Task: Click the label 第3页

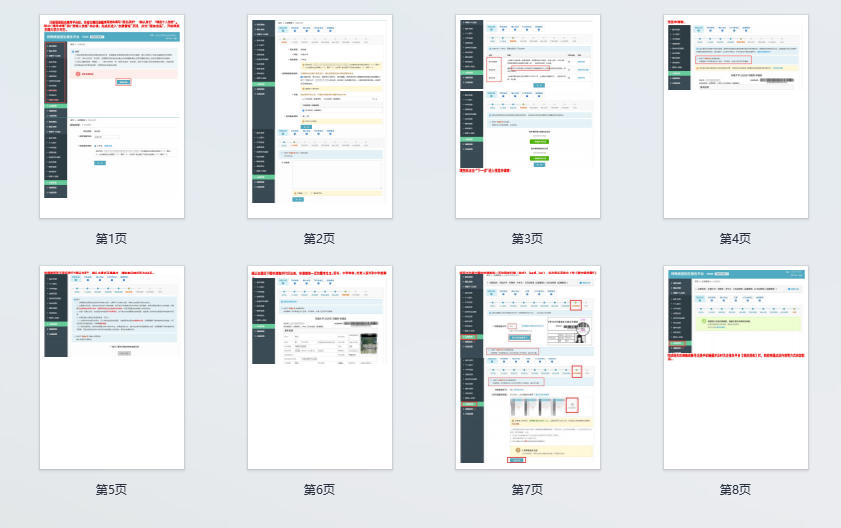Action: [x=528, y=239]
